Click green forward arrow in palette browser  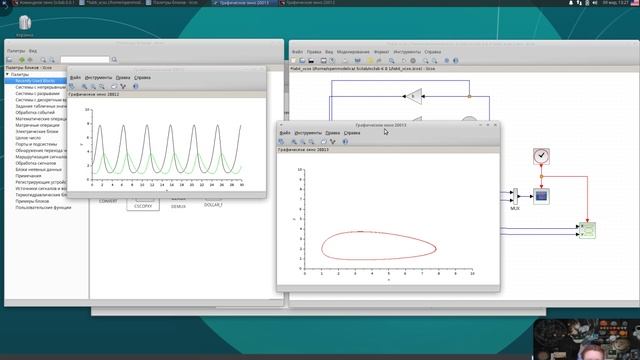[21, 60]
